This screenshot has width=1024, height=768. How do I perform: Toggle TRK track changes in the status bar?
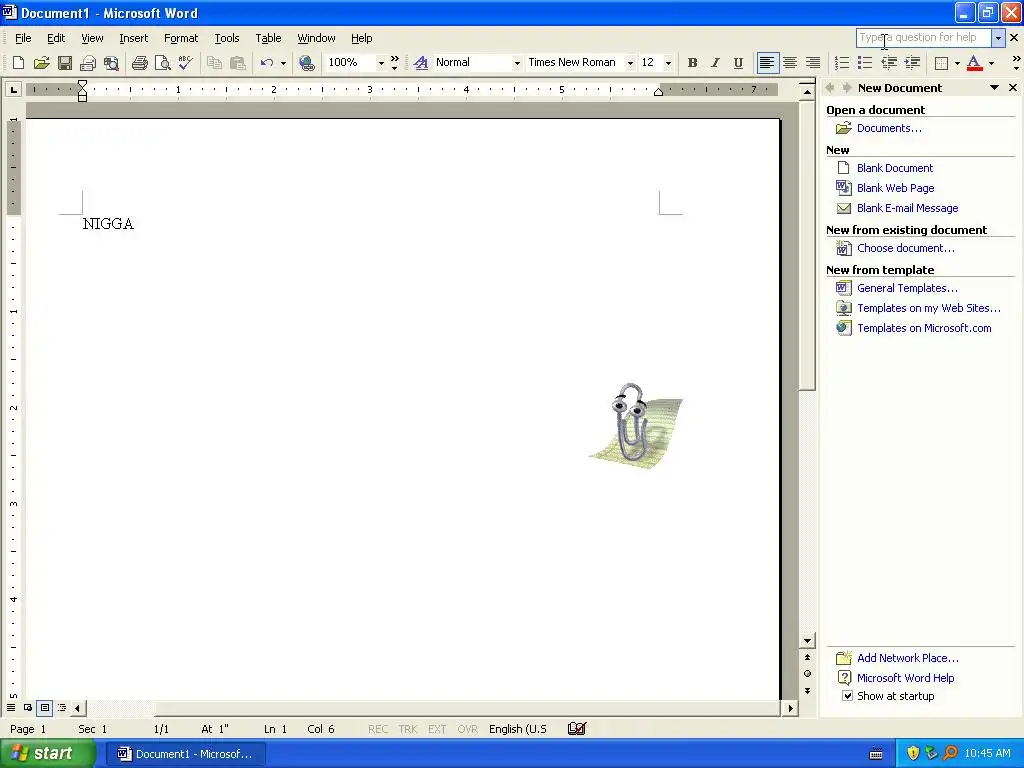click(x=408, y=729)
